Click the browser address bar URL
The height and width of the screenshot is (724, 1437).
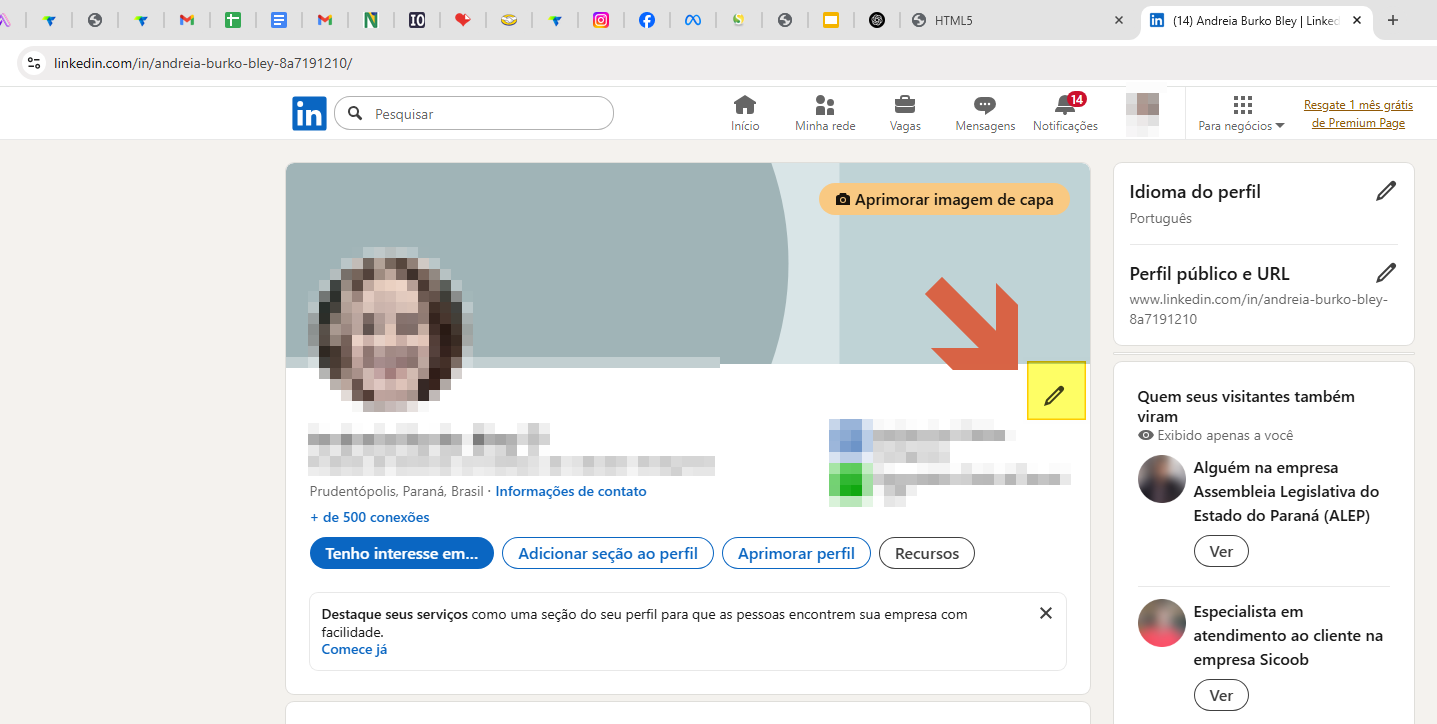(203, 63)
